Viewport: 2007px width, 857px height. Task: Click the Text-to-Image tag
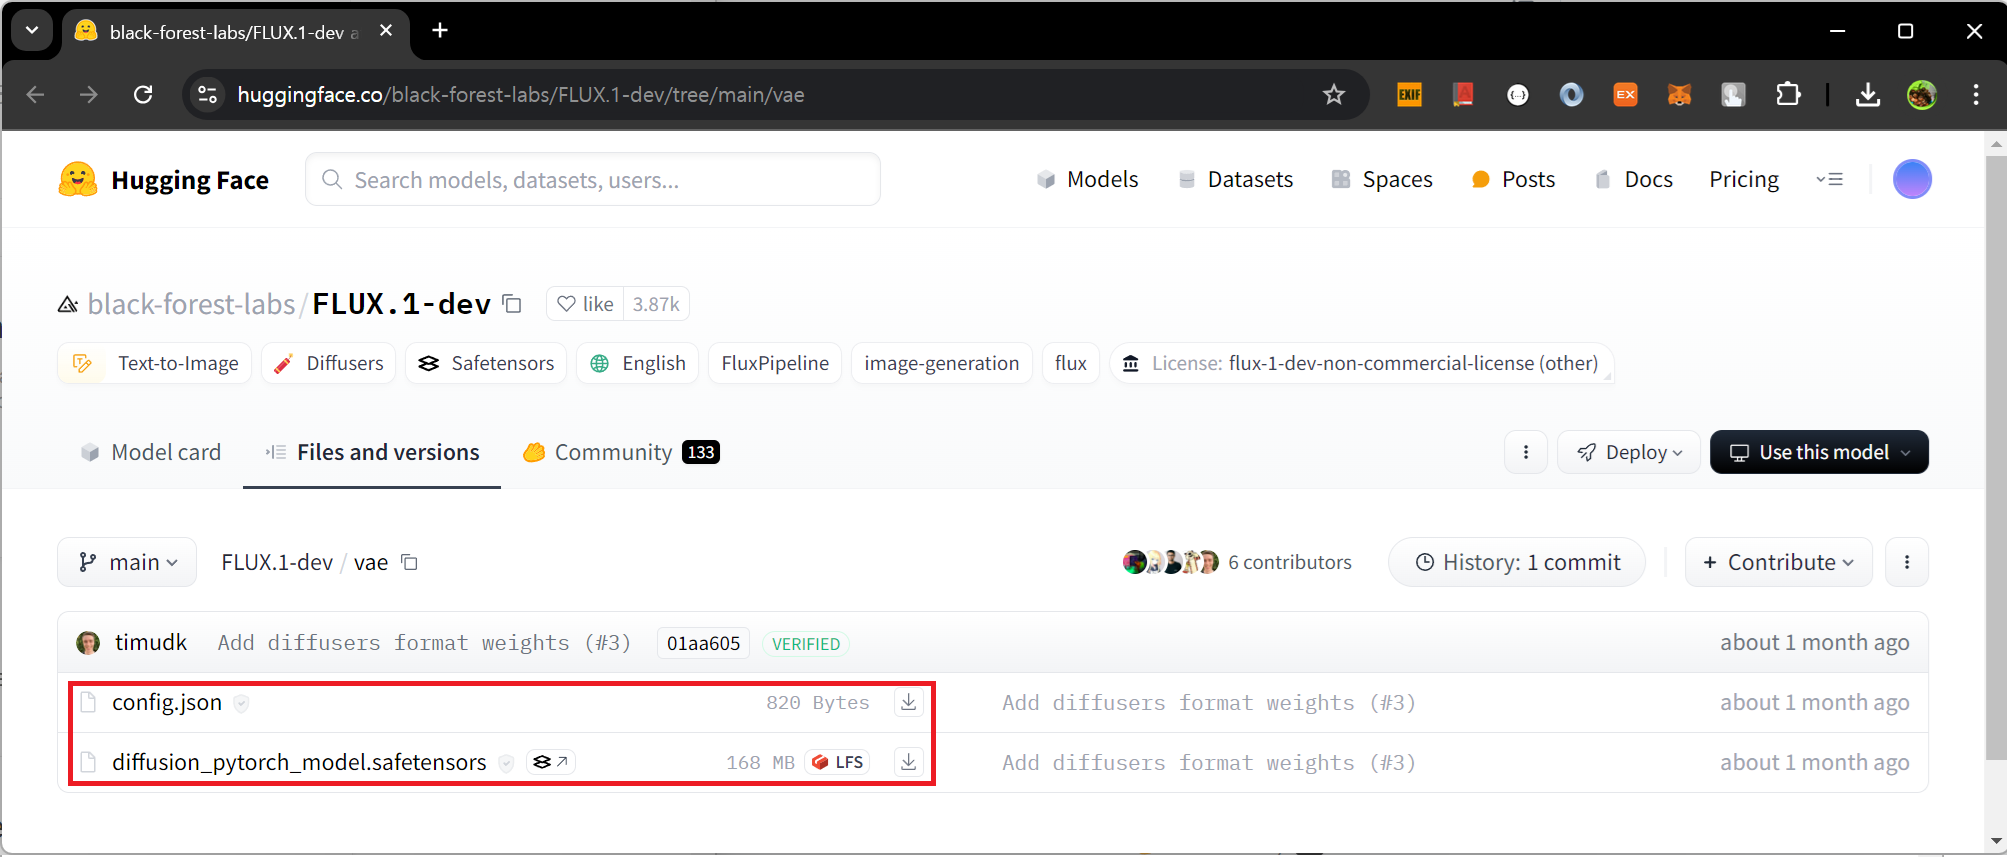[155, 363]
